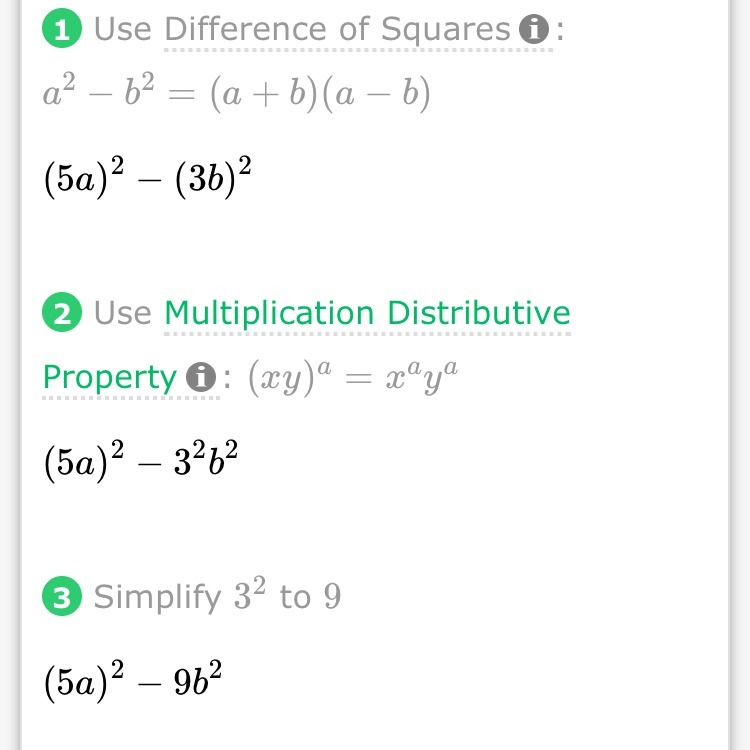This screenshot has height=750, width=750.
Task: Click the green step 1 badge
Action: tap(61, 31)
